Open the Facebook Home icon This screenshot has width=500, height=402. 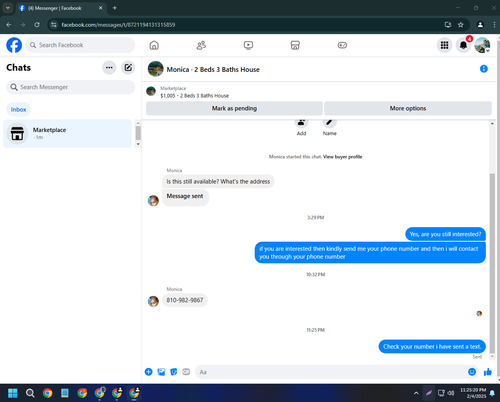click(154, 45)
